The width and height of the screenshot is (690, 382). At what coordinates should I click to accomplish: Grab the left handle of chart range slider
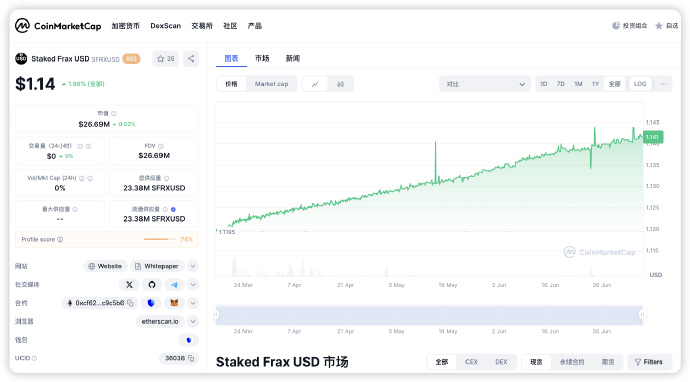pyautogui.click(x=216, y=315)
